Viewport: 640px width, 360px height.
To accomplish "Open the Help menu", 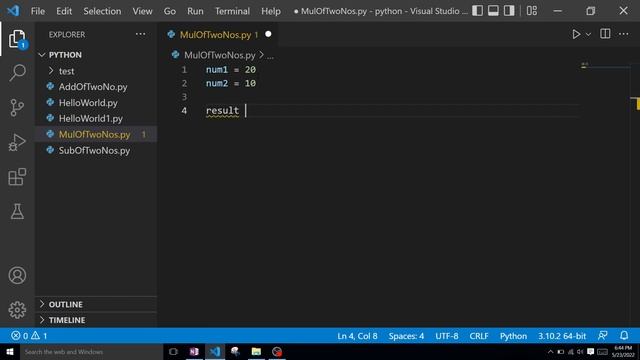I will [x=271, y=11].
